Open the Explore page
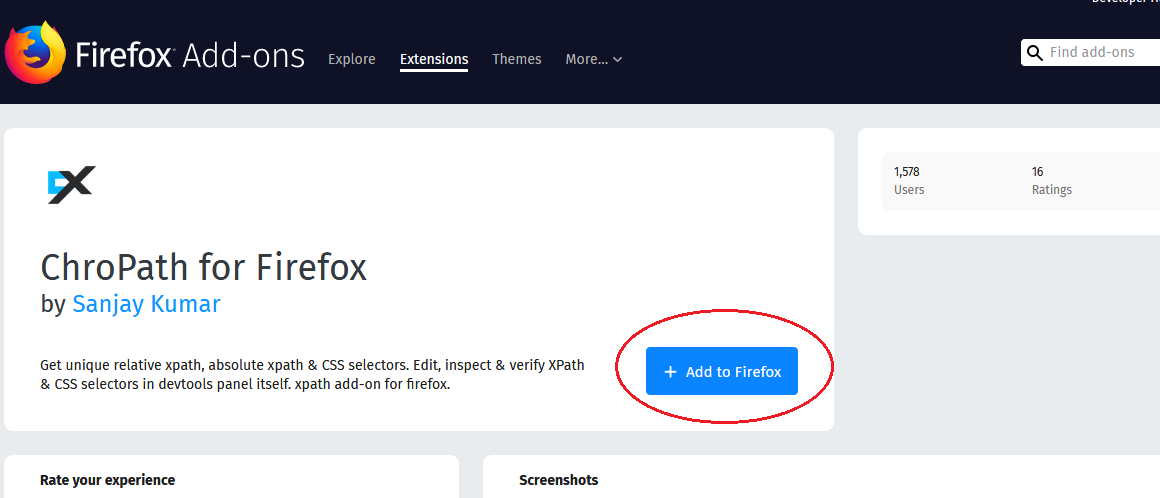The width and height of the screenshot is (1160, 498). click(x=351, y=59)
